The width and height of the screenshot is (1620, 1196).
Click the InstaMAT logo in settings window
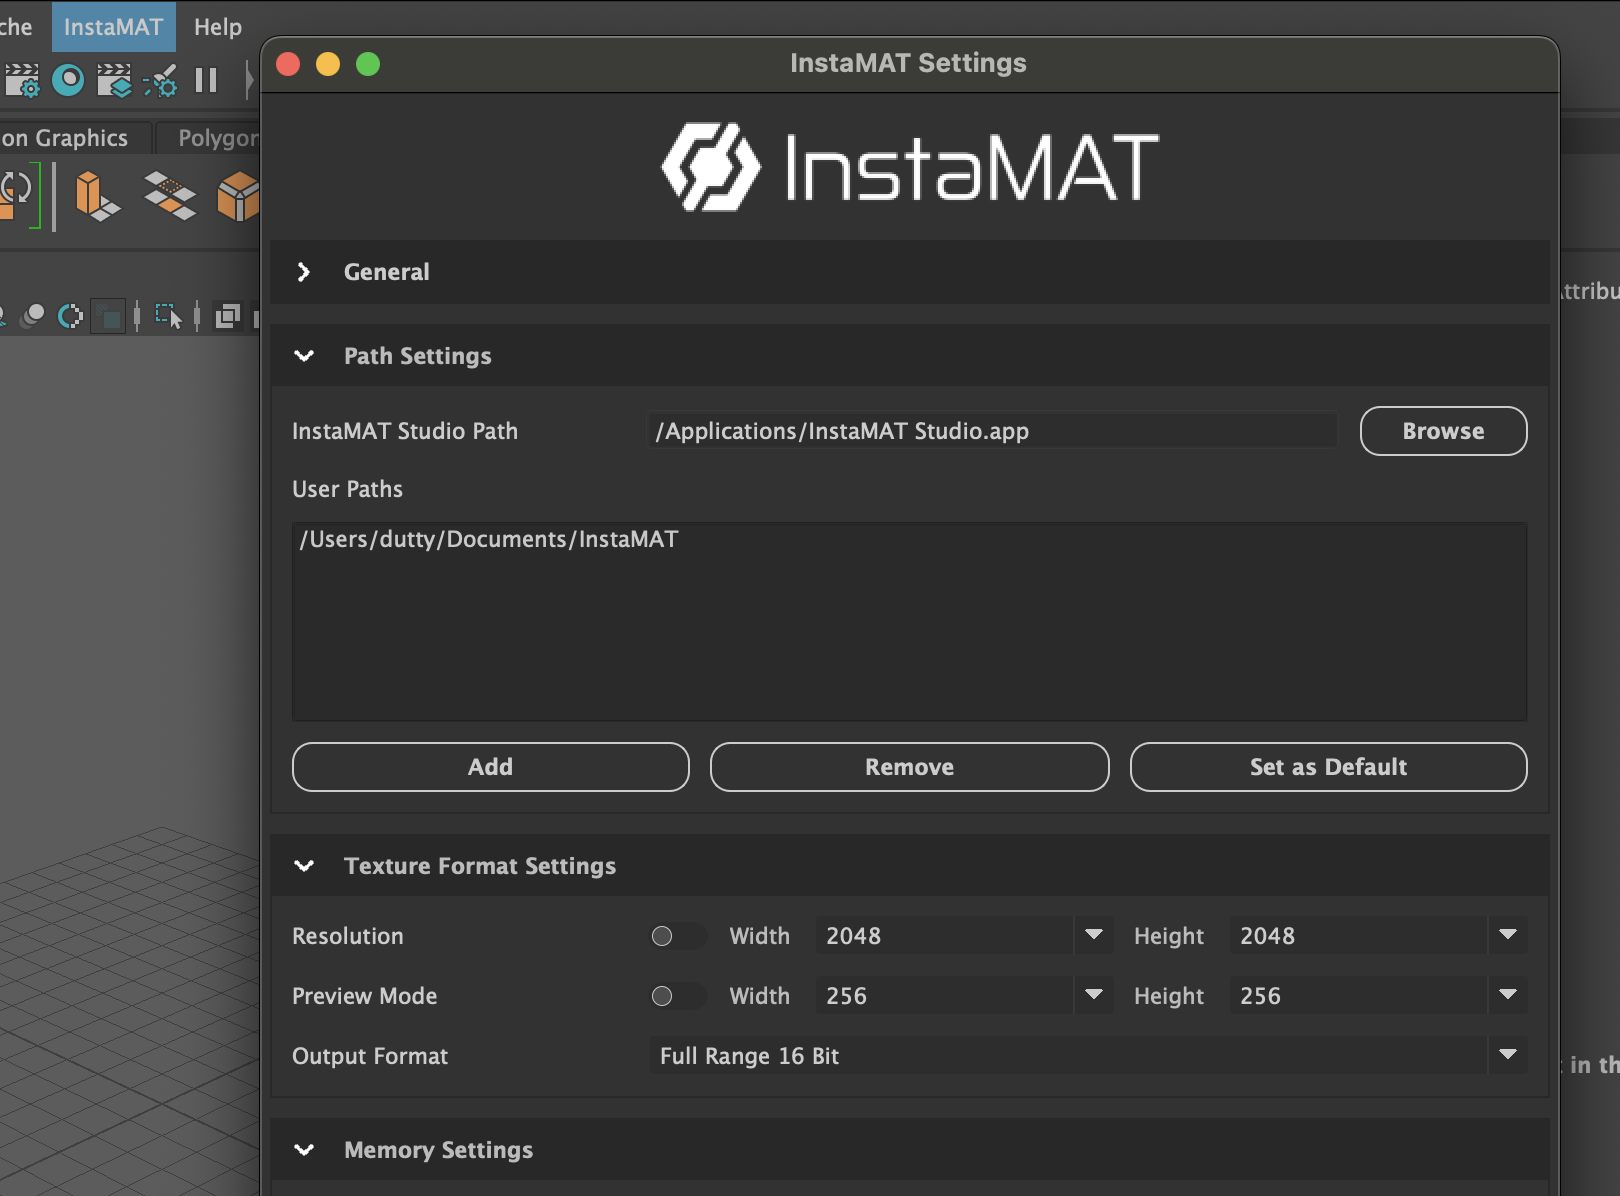tap(909, 167)
